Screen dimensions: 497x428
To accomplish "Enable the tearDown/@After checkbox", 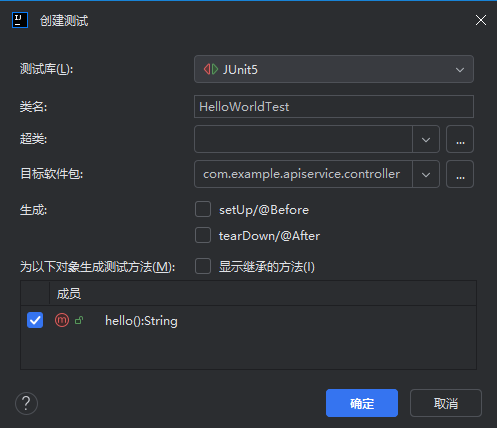I will coord(203,235).
